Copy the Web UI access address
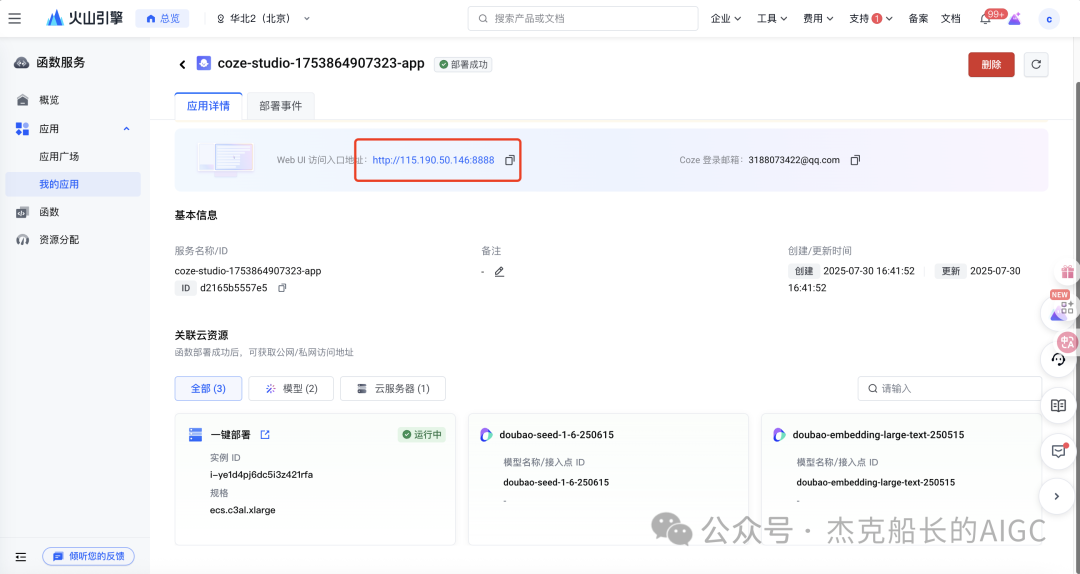 tap(510, 160)
